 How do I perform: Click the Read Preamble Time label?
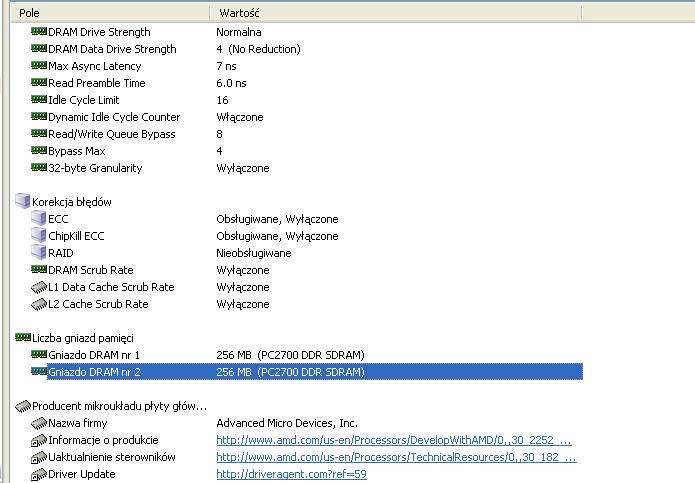coord(97,83)
